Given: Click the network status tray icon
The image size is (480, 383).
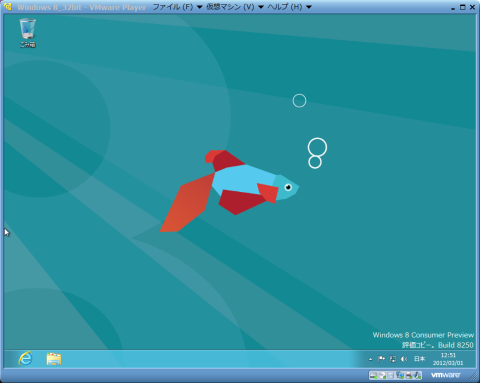Looking at the screenshot, I should pyautogui.click(x=393, y=359).
